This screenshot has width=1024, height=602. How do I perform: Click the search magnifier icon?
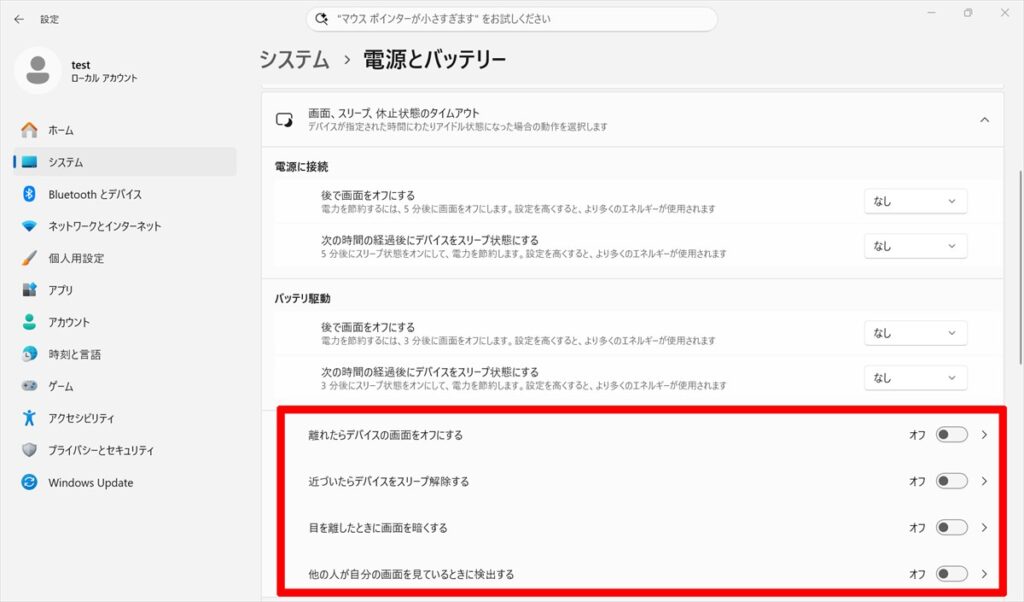point(321,19)
